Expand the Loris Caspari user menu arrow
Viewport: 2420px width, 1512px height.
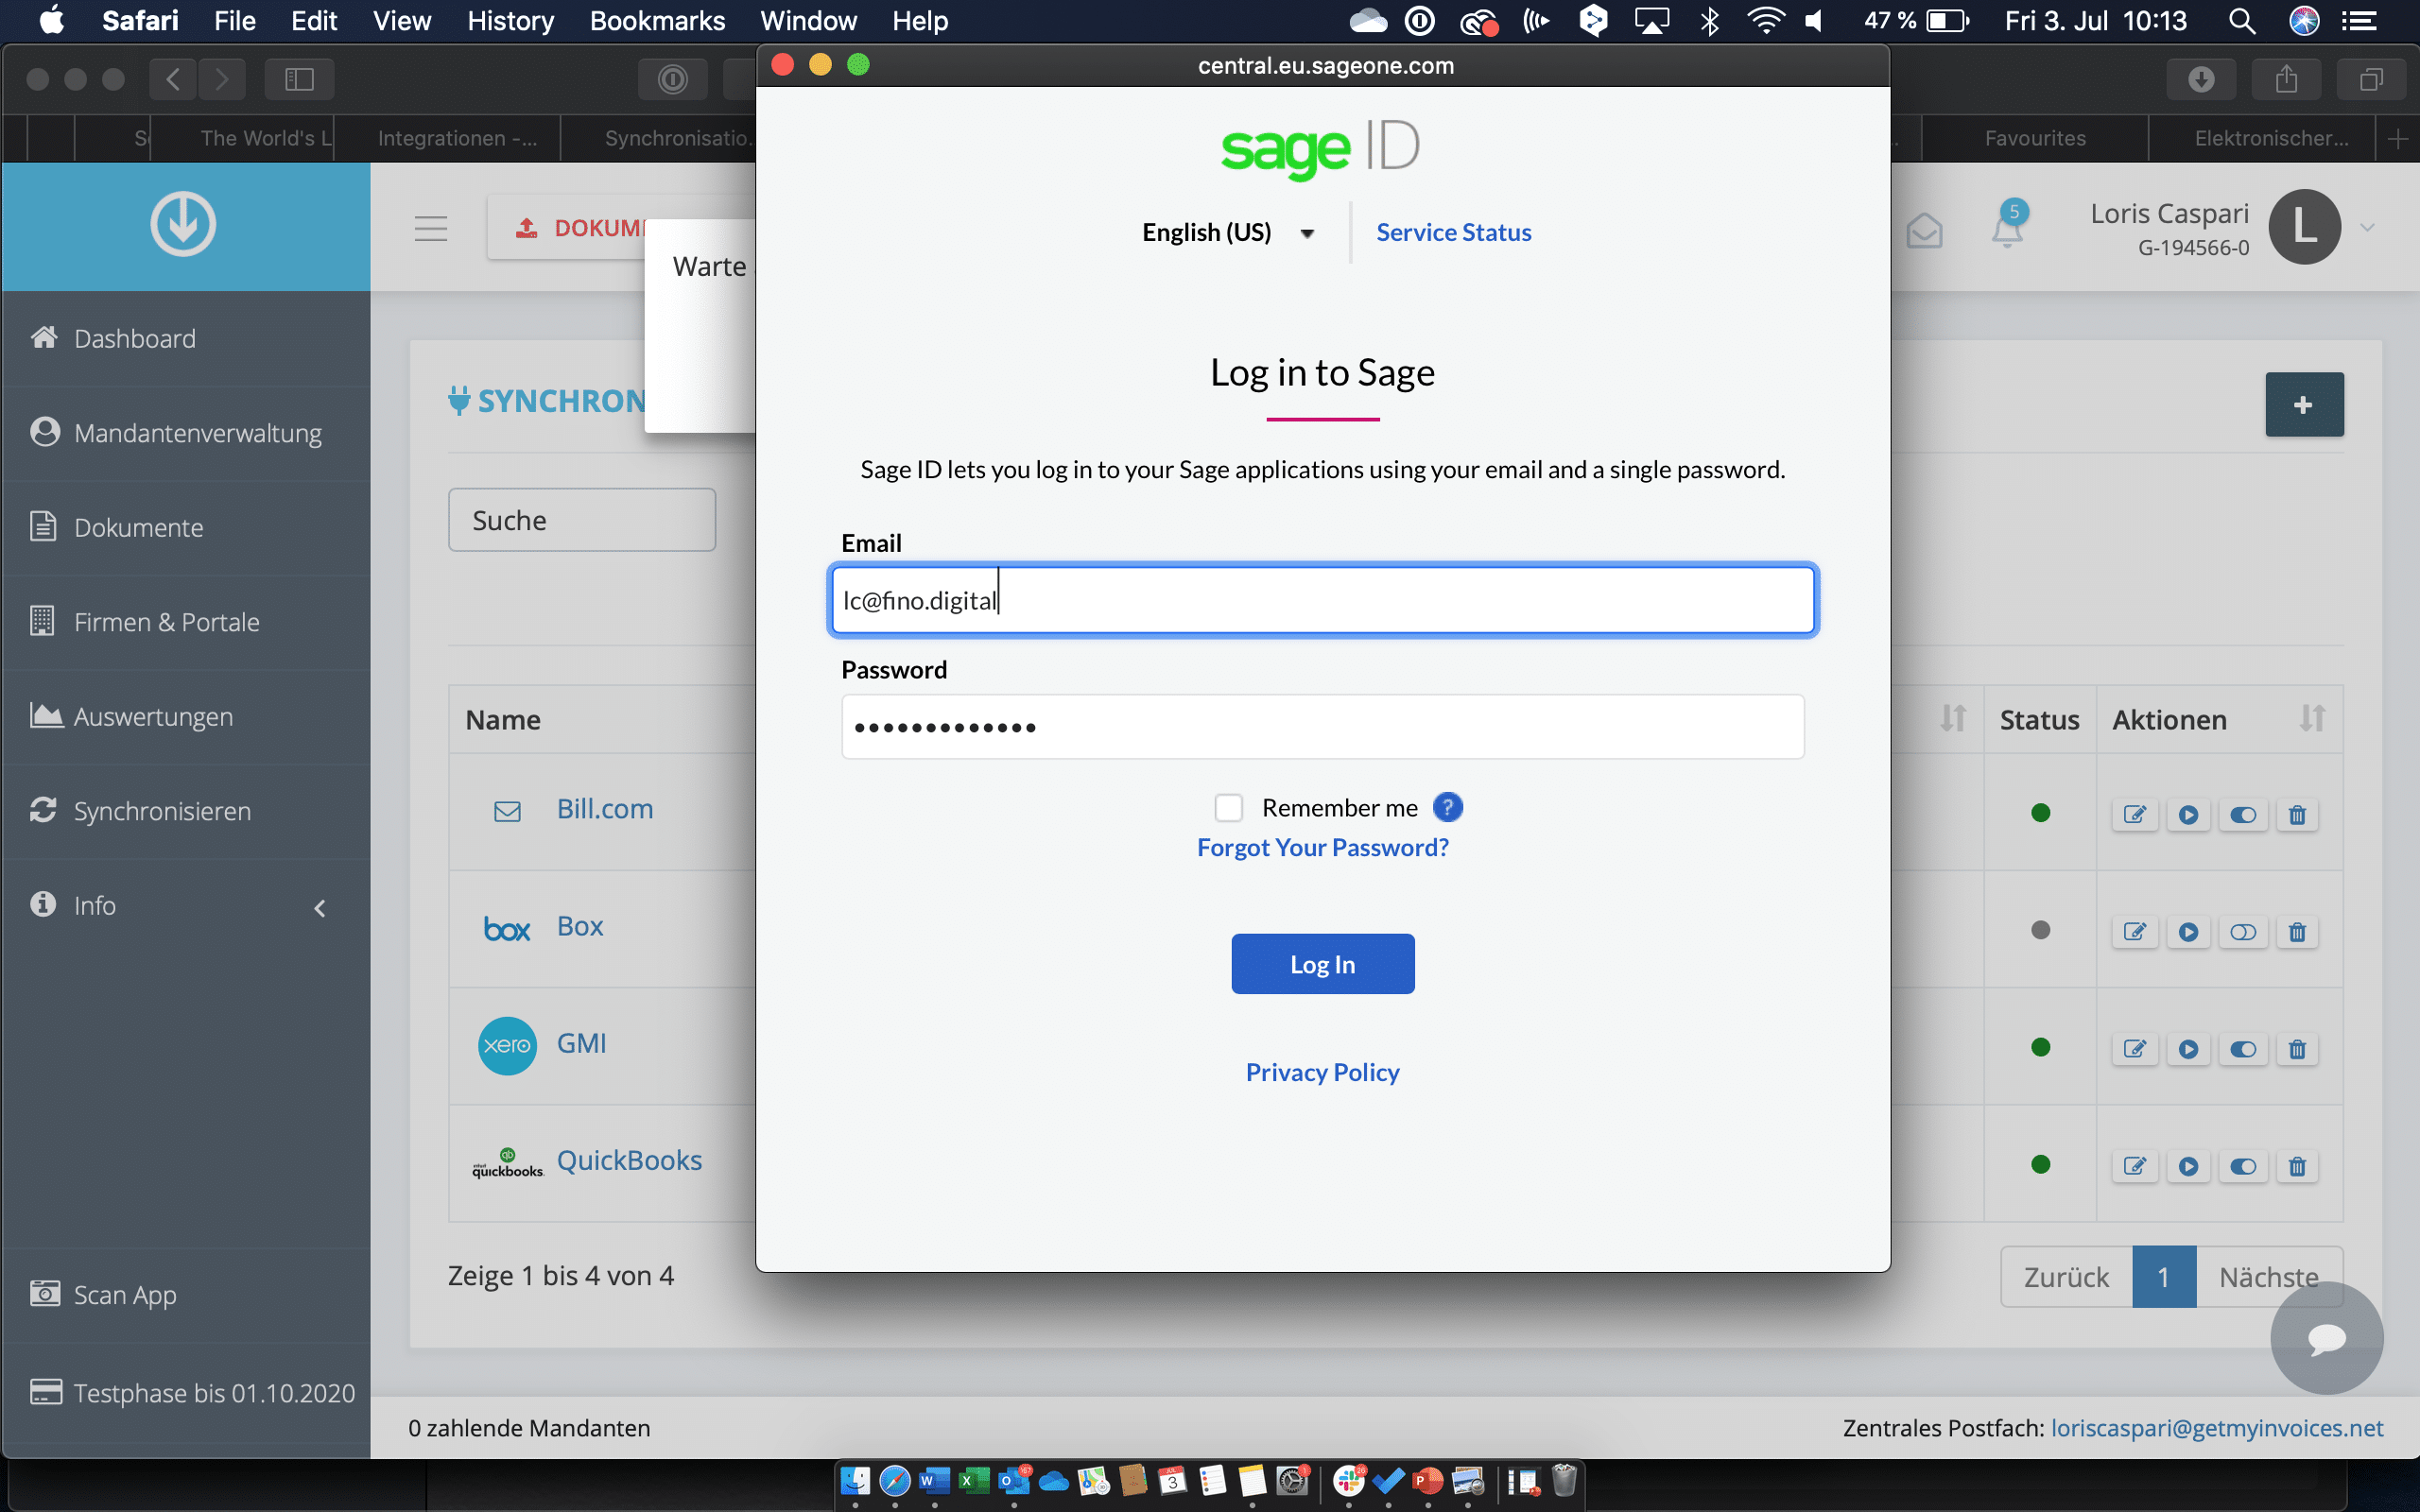[x=2367, y=228]
